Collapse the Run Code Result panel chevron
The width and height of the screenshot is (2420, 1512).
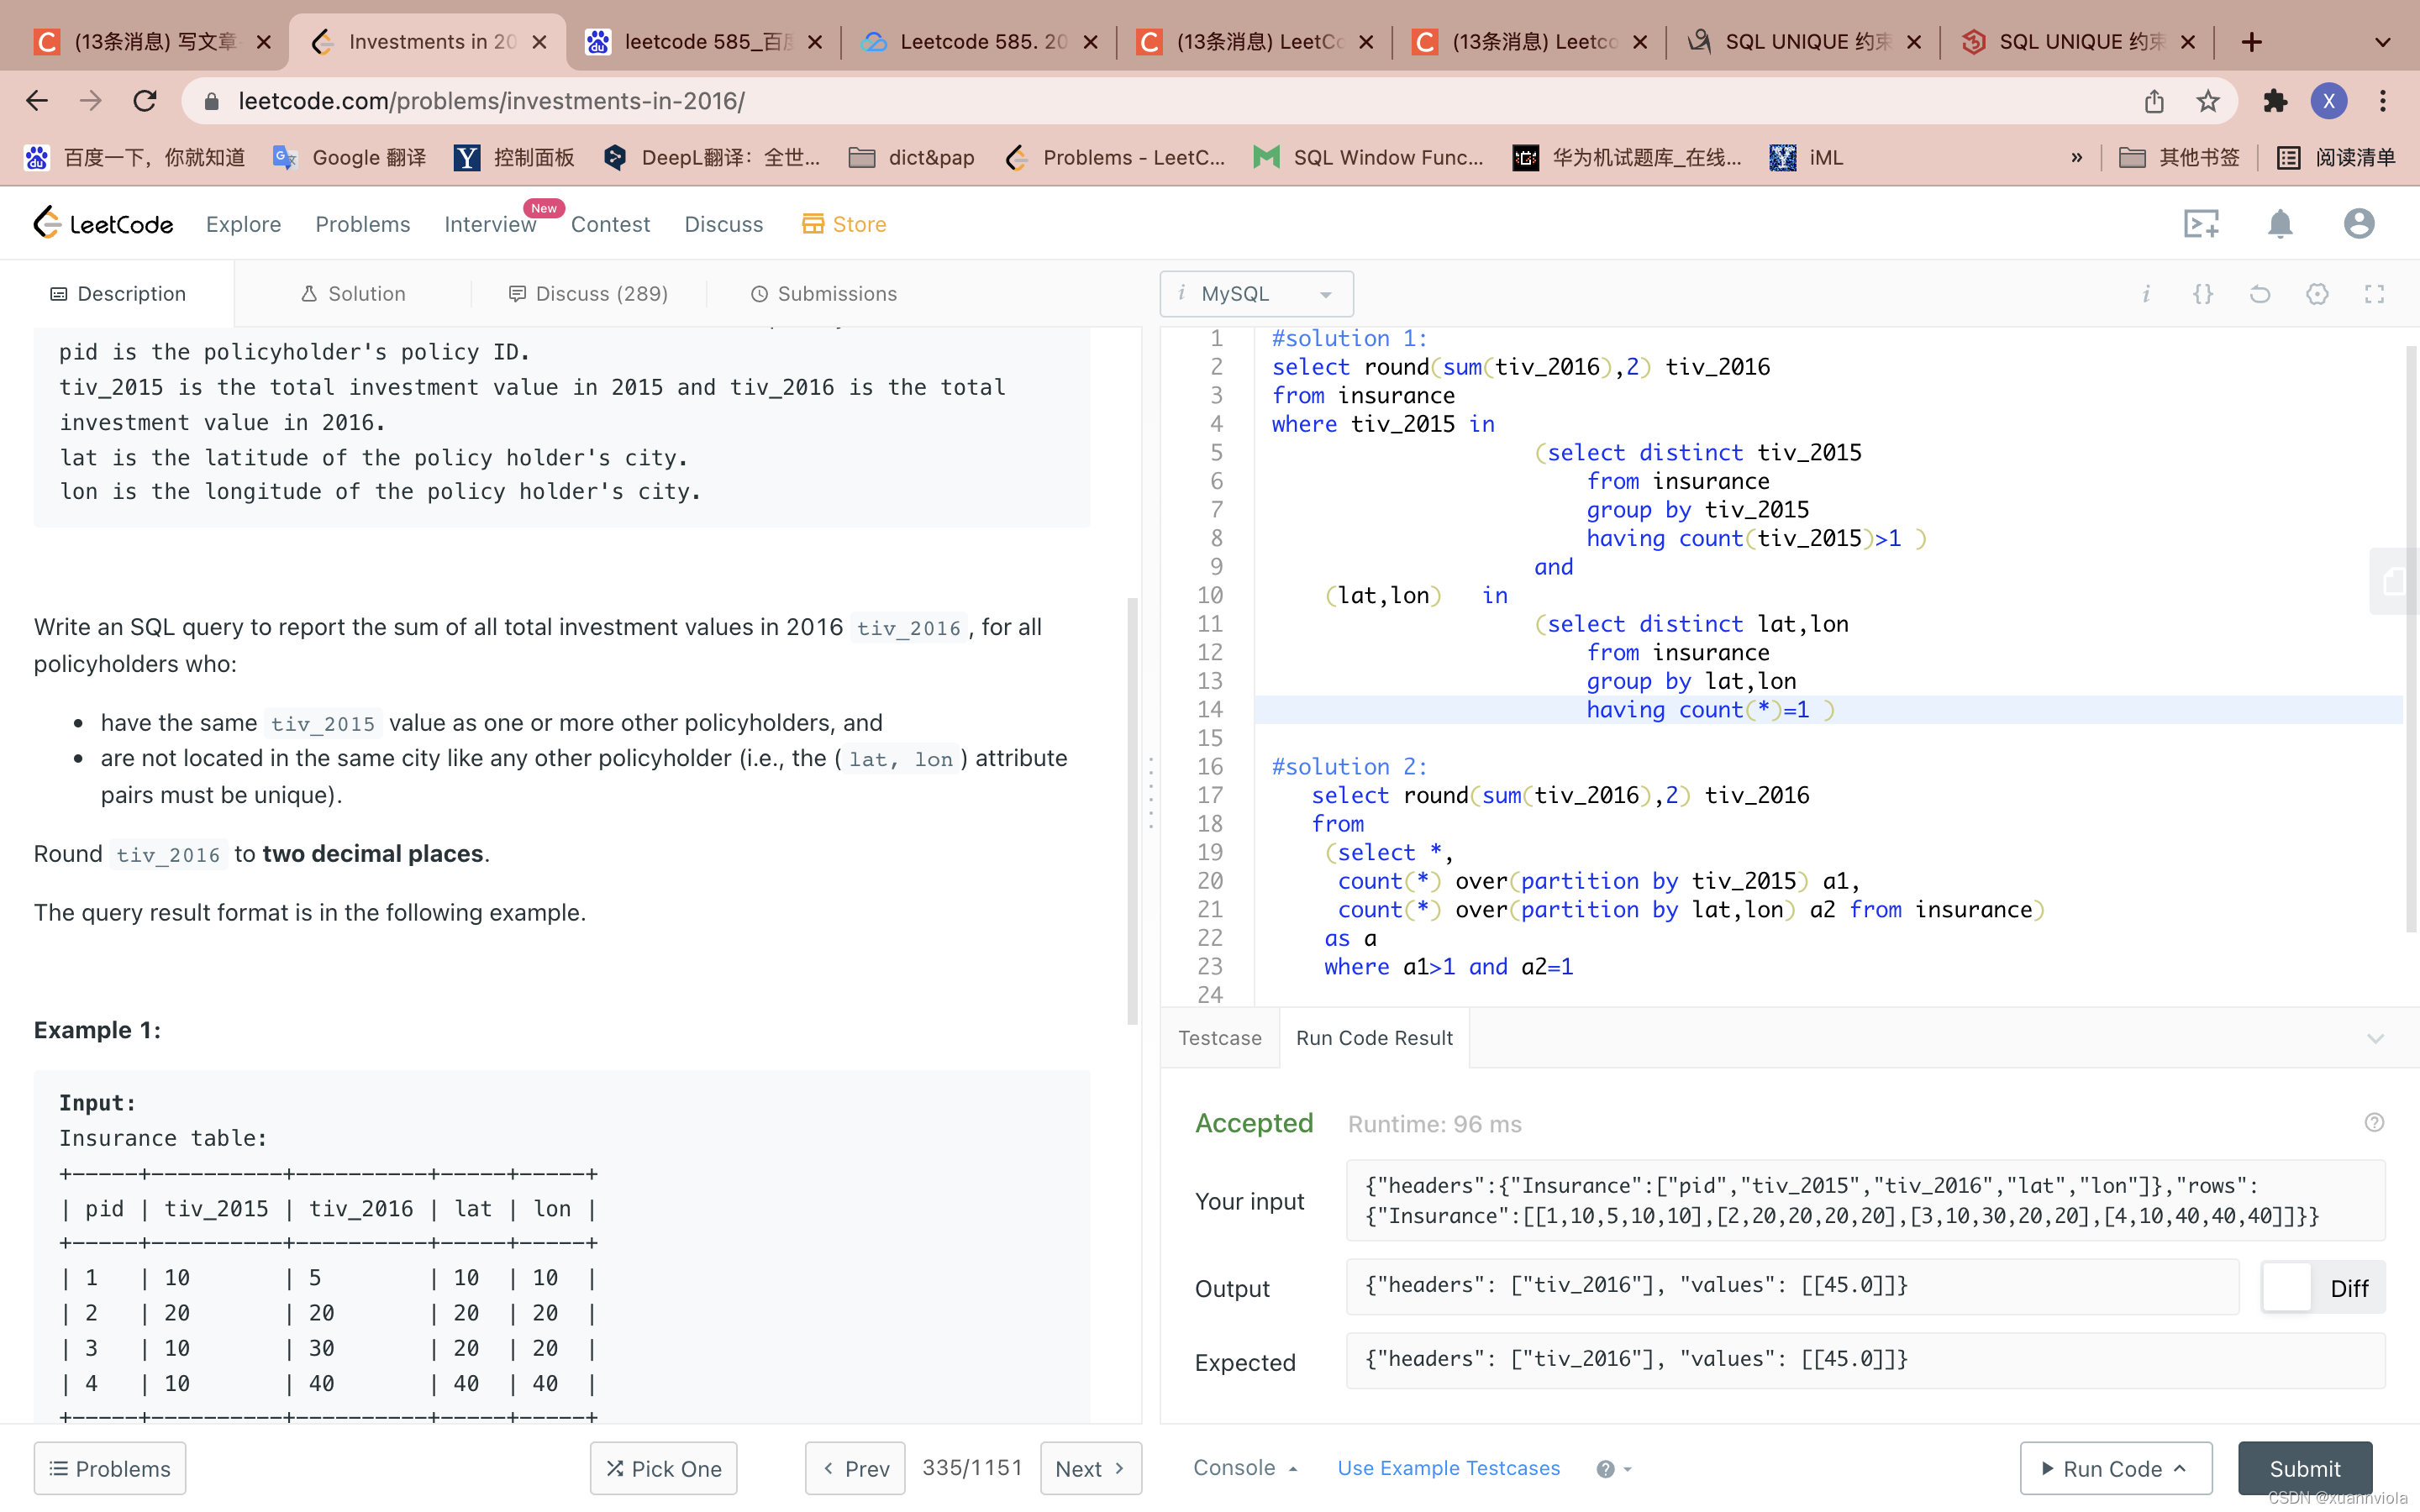(x=2376, y=1038)
